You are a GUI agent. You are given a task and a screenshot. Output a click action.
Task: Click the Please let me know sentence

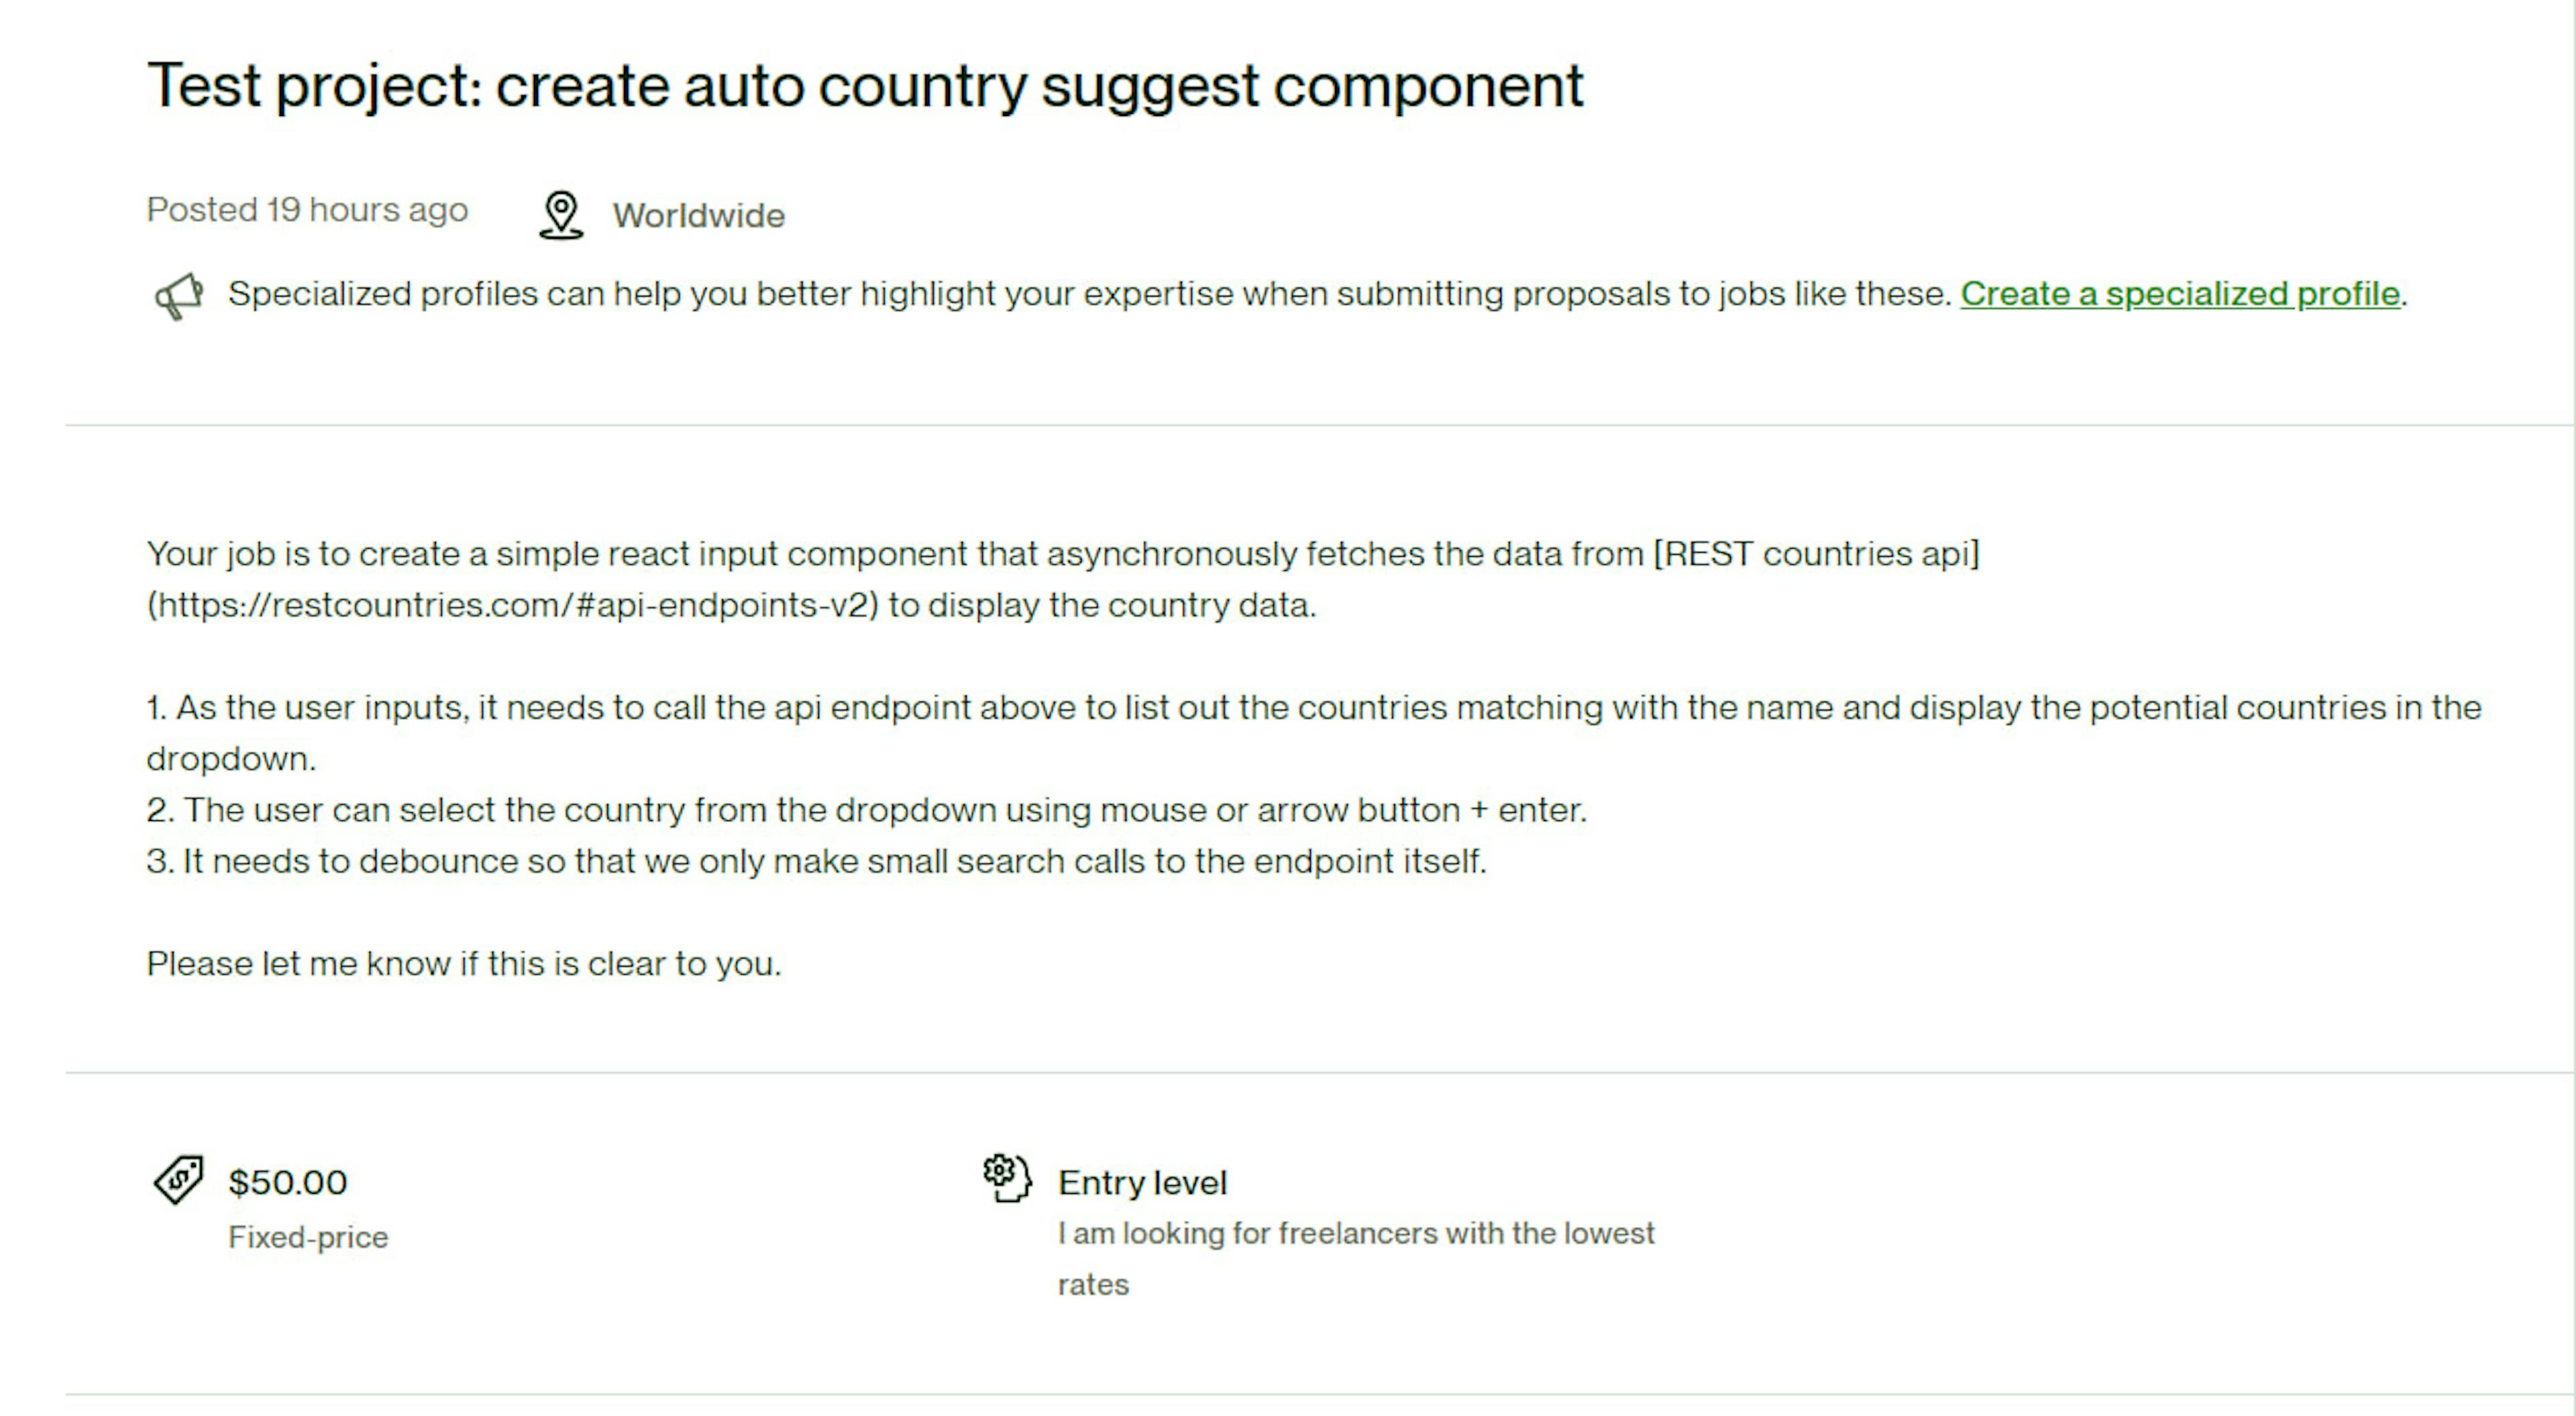click(x=464, y=964)
